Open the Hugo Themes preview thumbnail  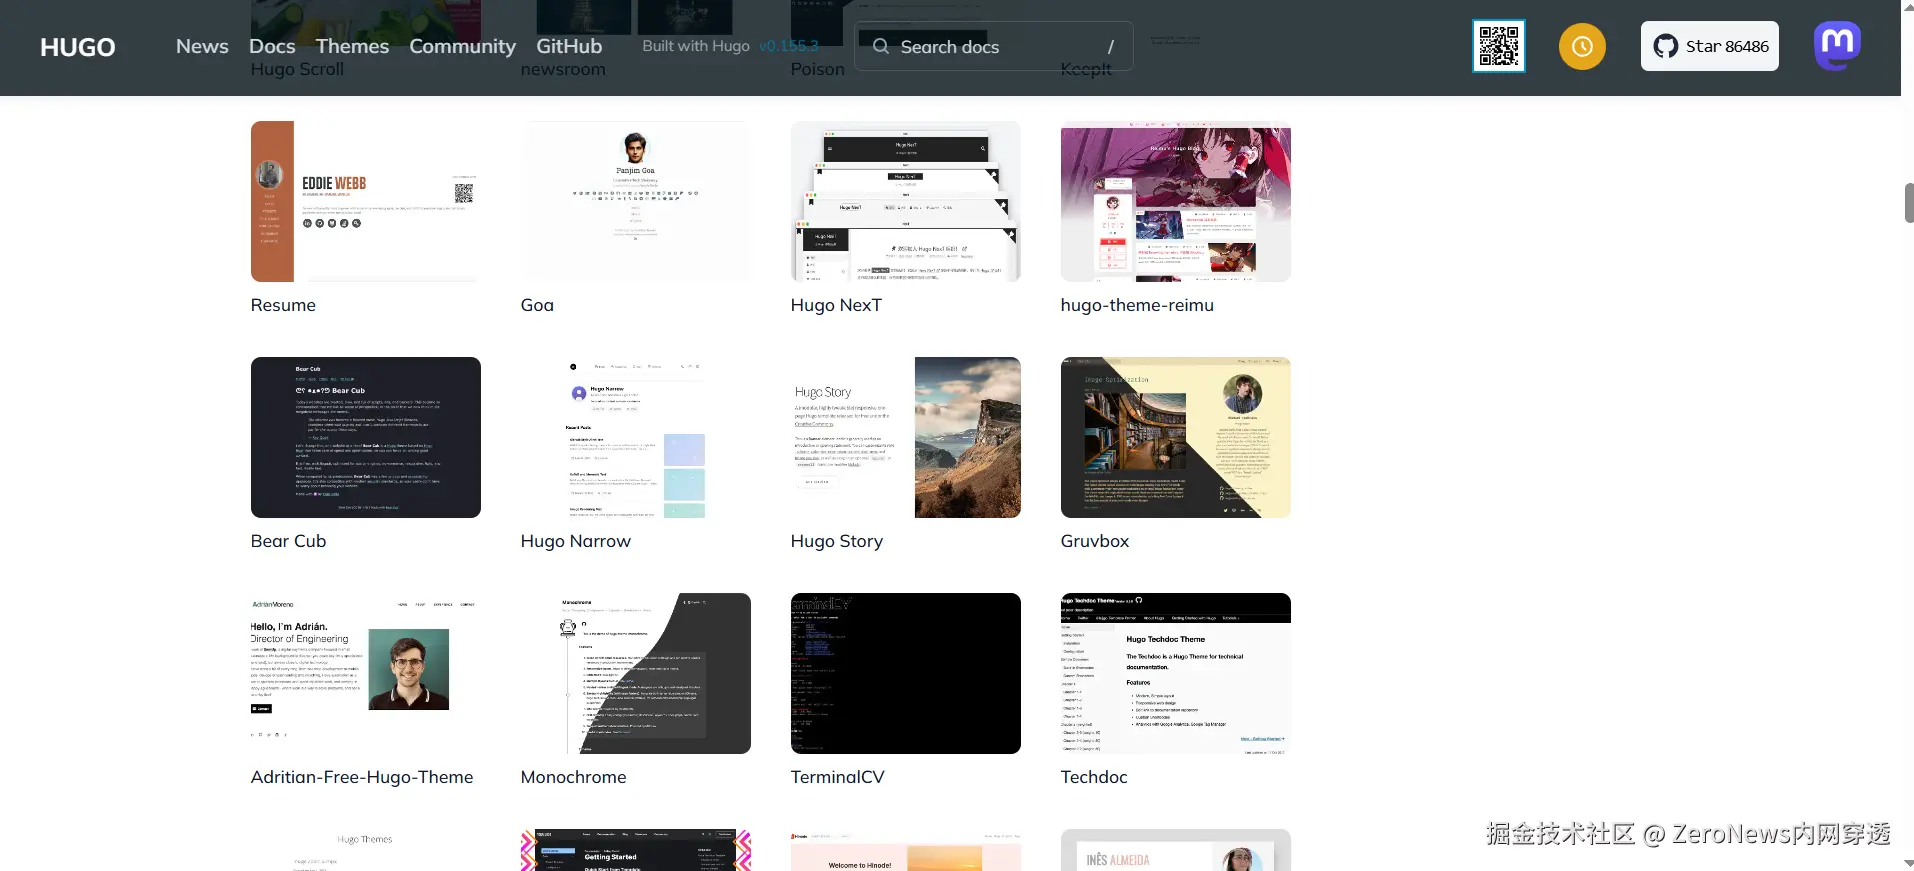[366, 850]
